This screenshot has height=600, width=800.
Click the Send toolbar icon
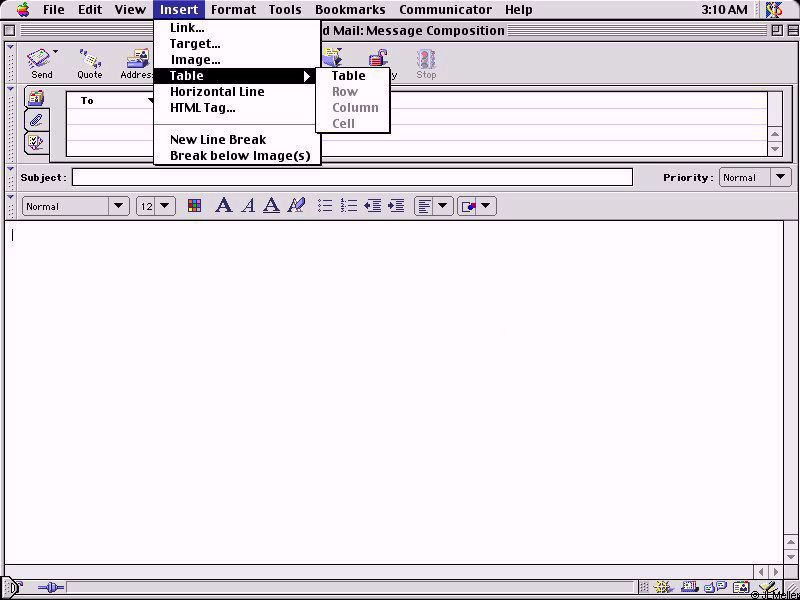point(39,59)
